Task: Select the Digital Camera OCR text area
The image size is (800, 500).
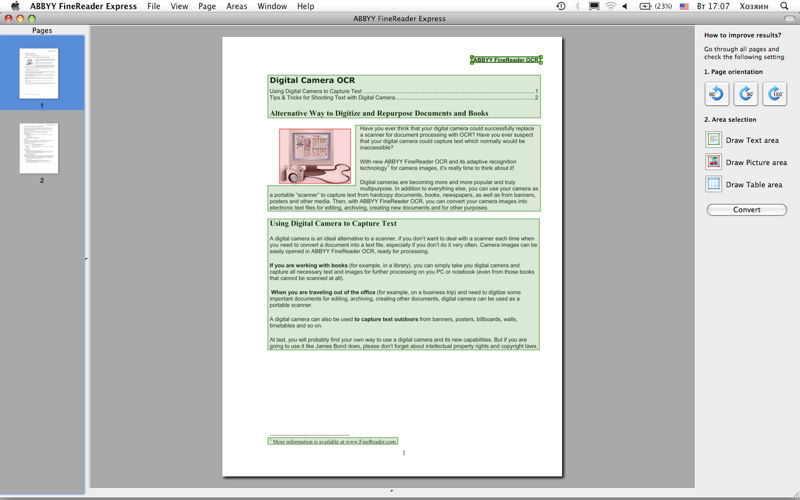Action: 404,96
